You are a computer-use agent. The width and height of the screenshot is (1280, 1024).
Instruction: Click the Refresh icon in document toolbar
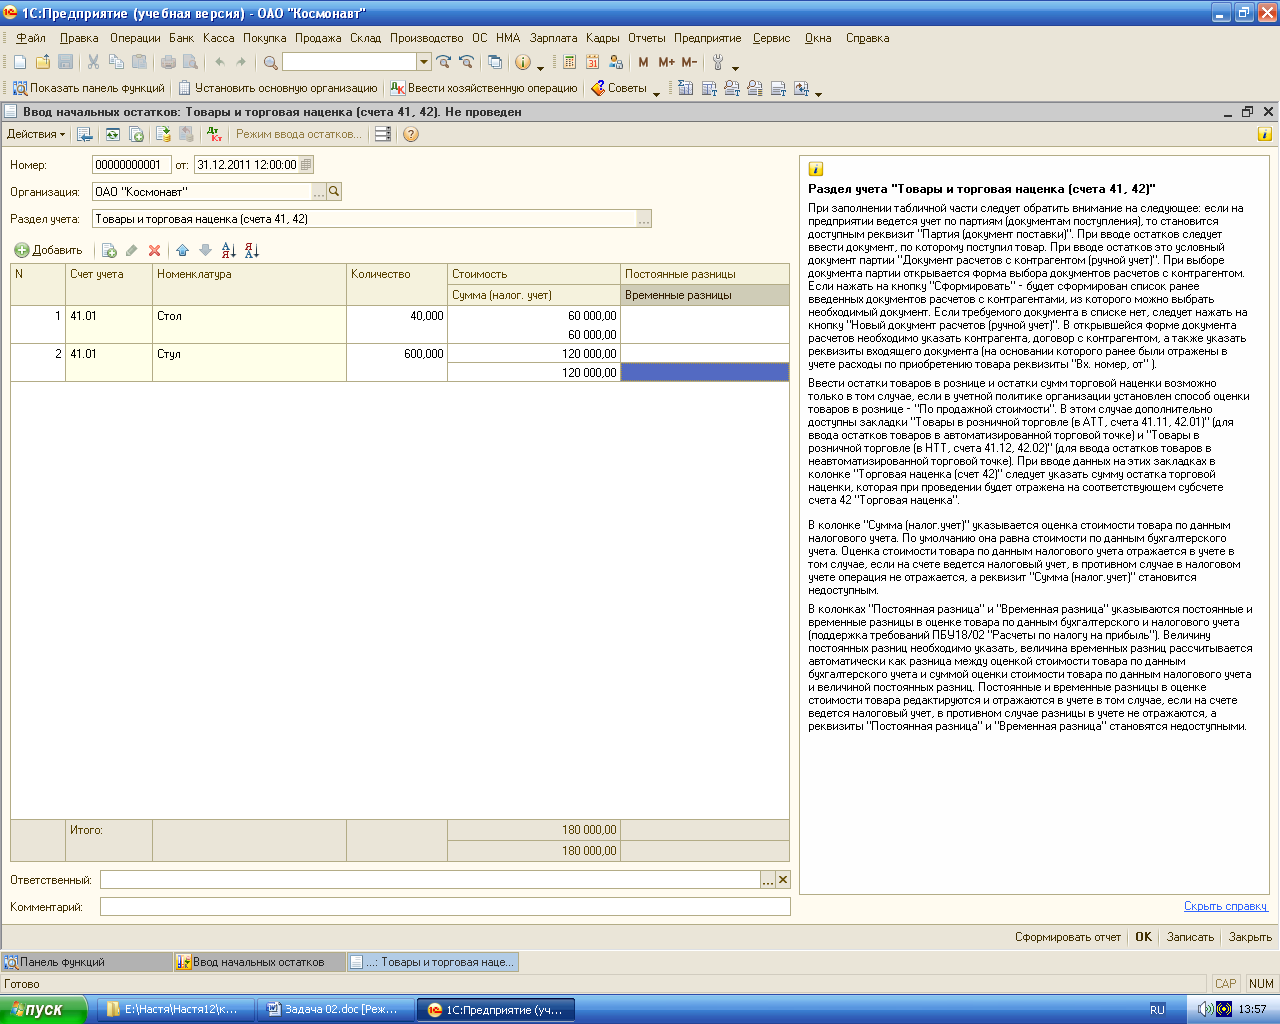pos(113,134)
